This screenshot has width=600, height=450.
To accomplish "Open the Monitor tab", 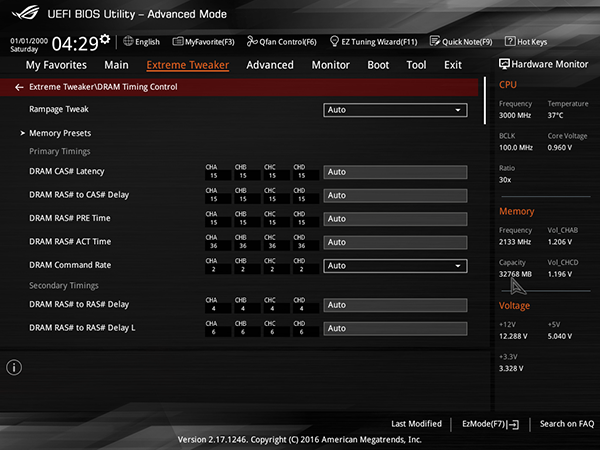I will click(331, 65).
